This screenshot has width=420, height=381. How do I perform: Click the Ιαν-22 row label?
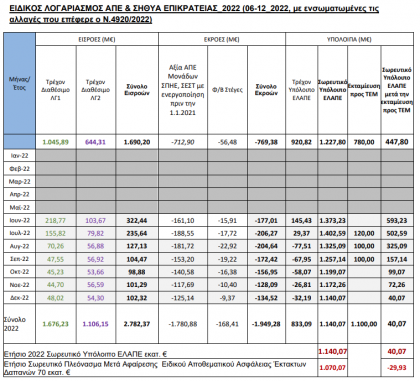pyautogui.click(x=20, y=156)
